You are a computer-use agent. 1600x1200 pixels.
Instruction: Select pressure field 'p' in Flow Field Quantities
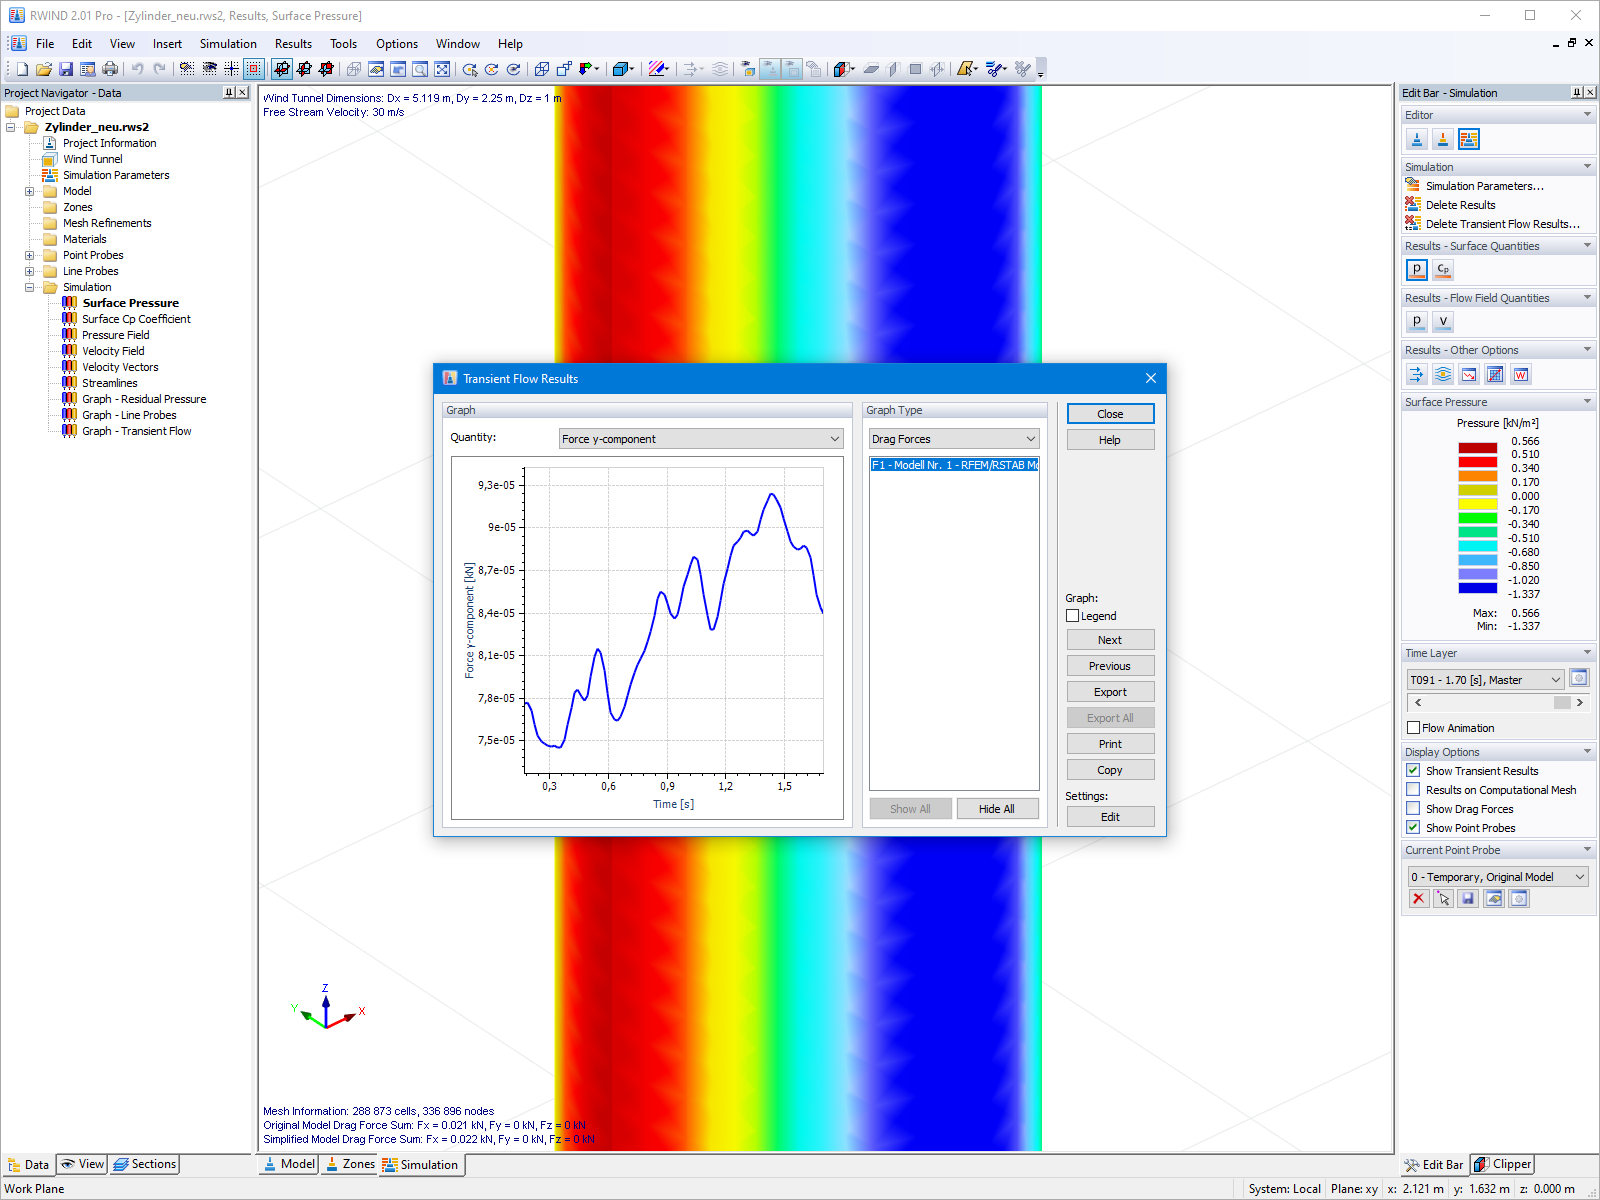pos(1417,321)
